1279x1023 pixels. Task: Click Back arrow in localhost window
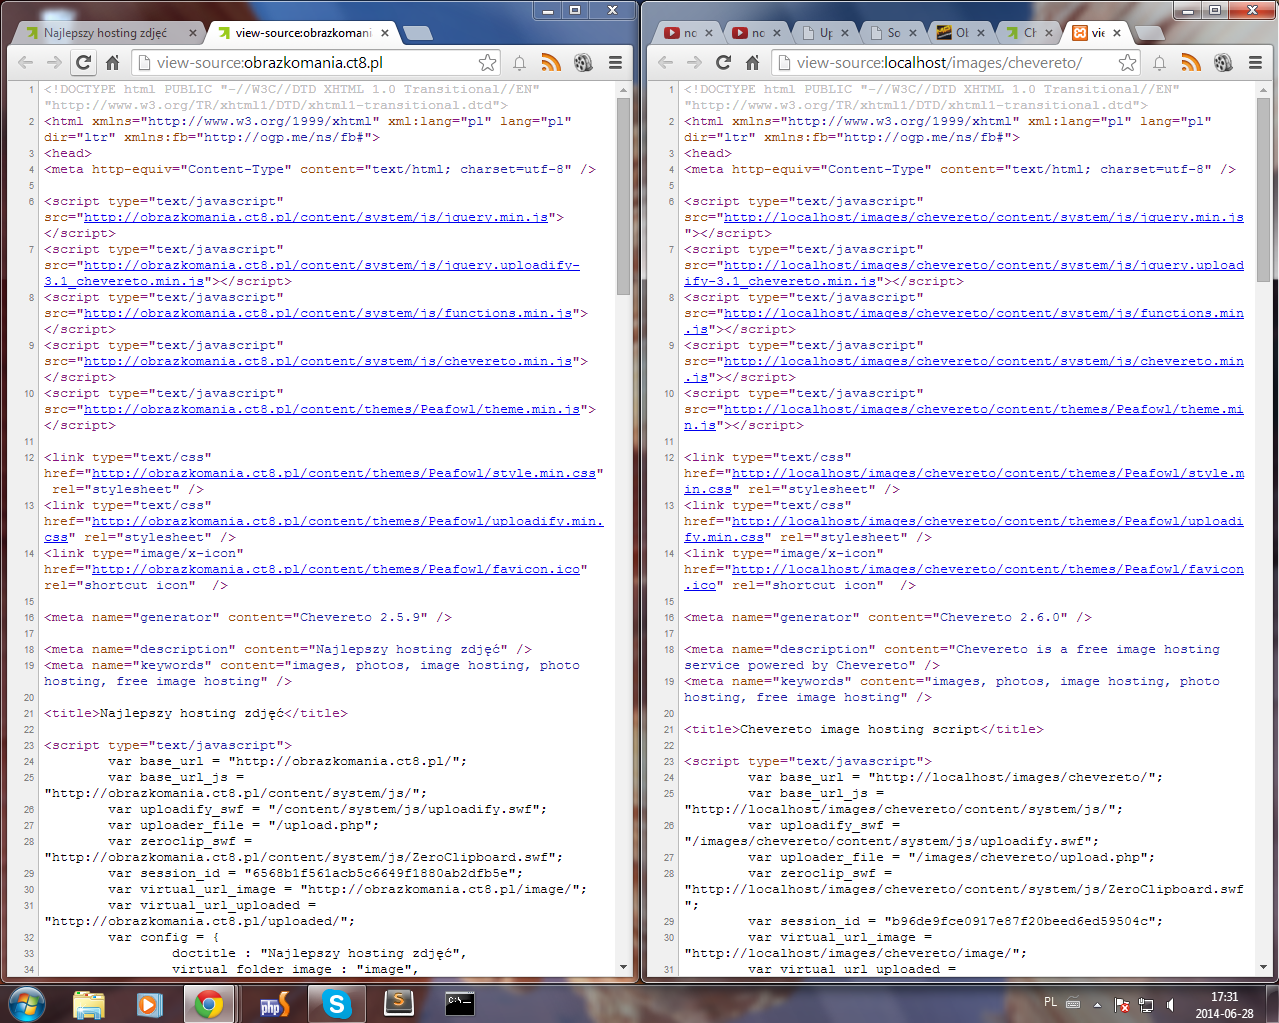click(x=666, y=62)
